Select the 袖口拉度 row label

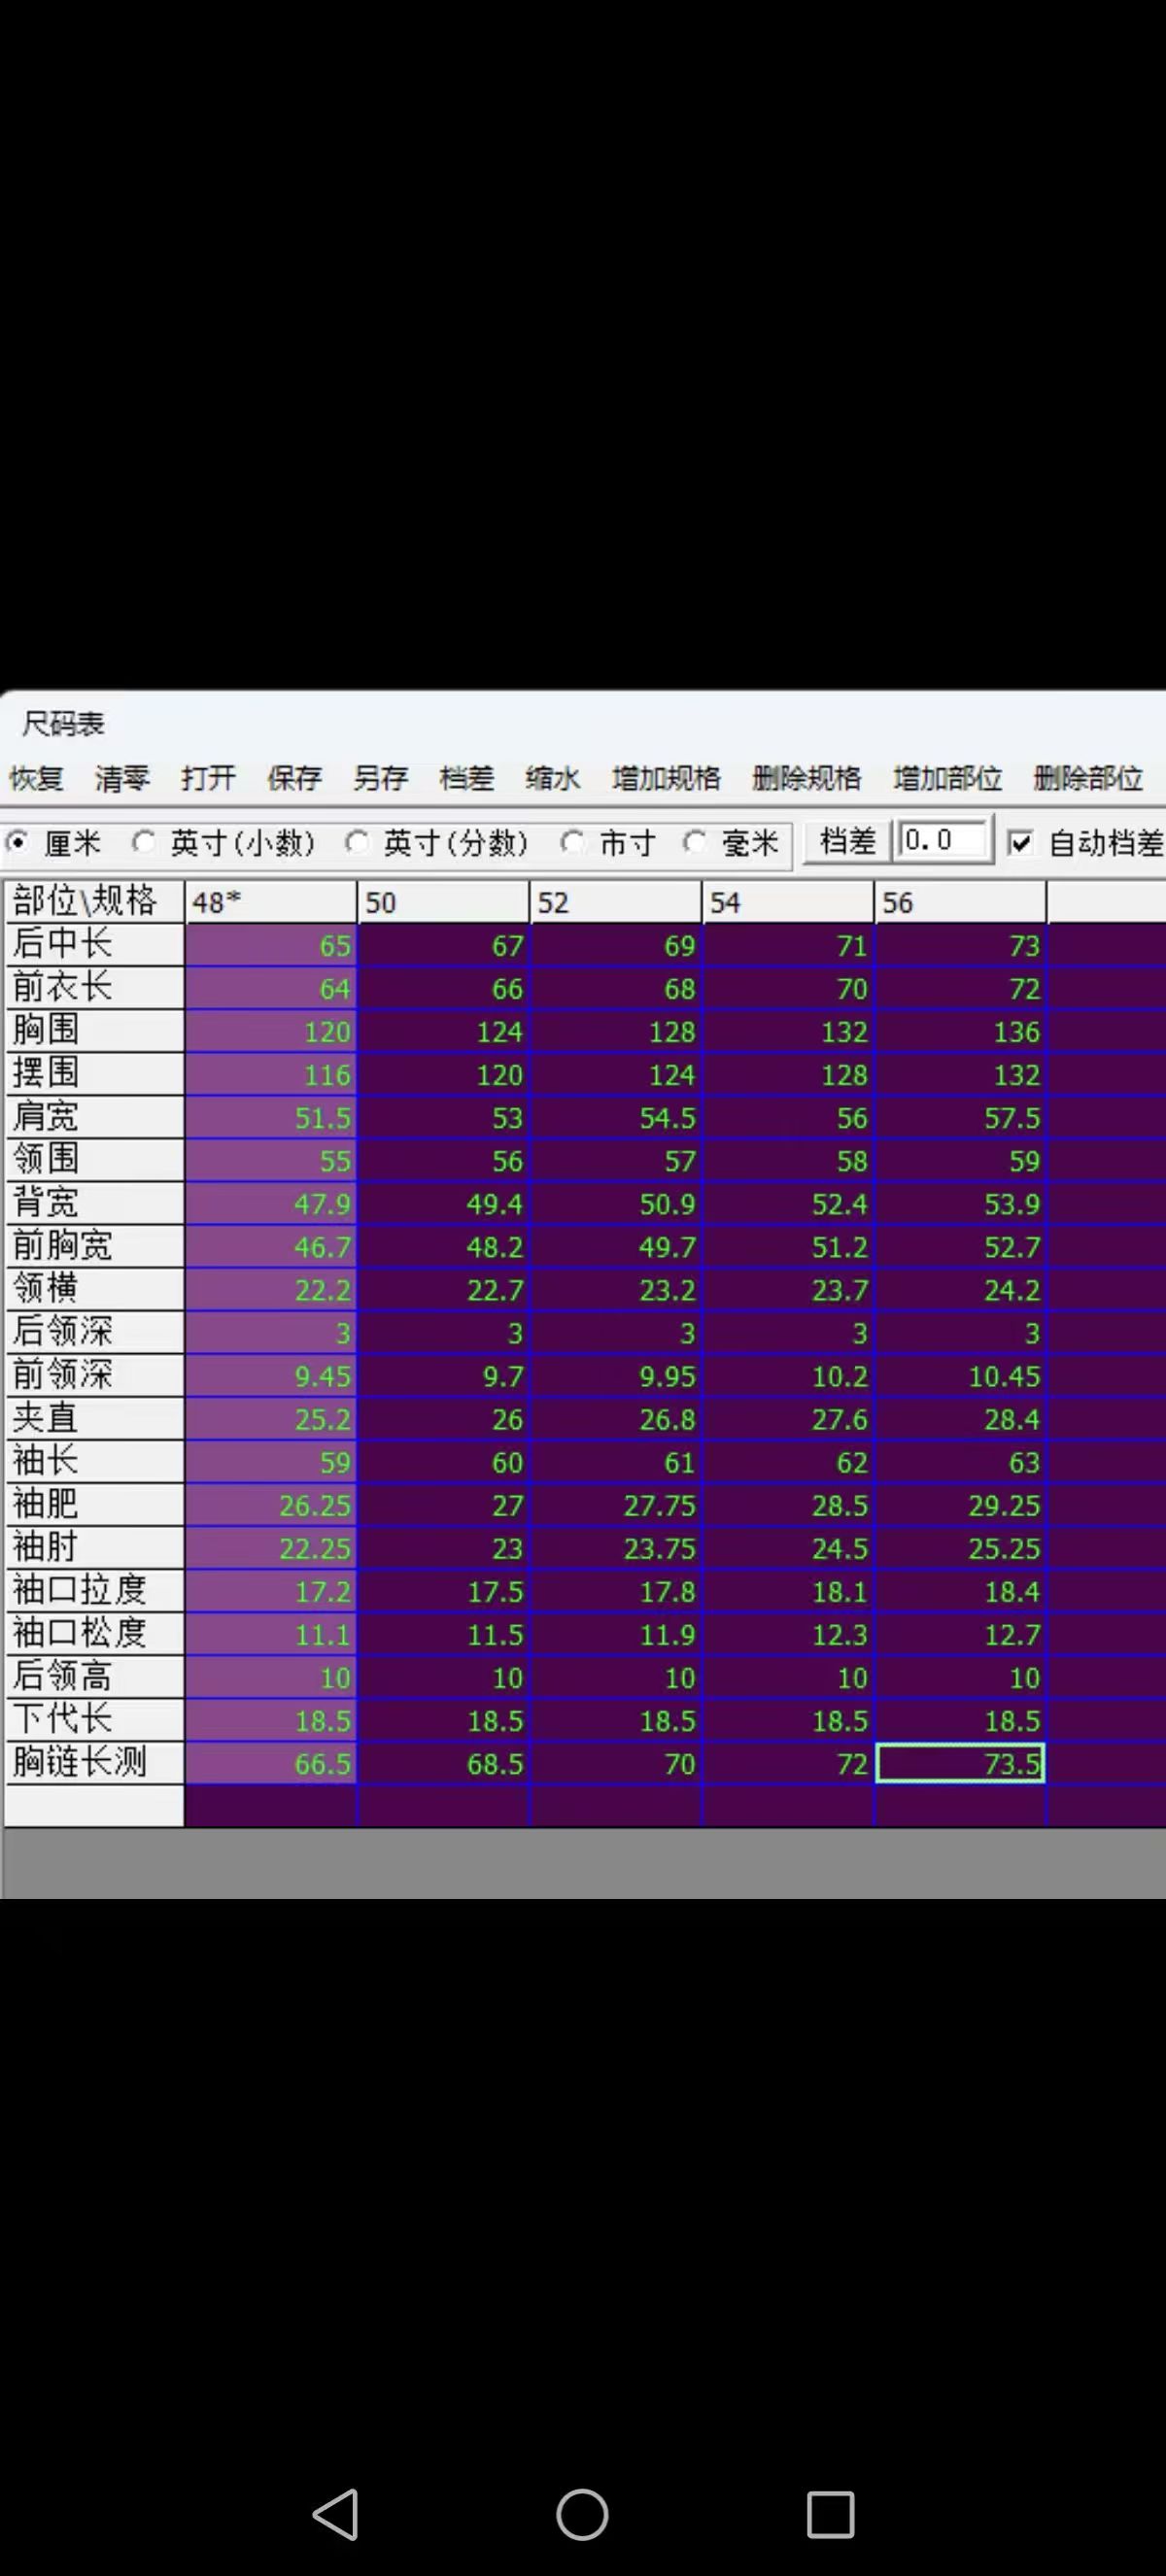(94, 1591)
